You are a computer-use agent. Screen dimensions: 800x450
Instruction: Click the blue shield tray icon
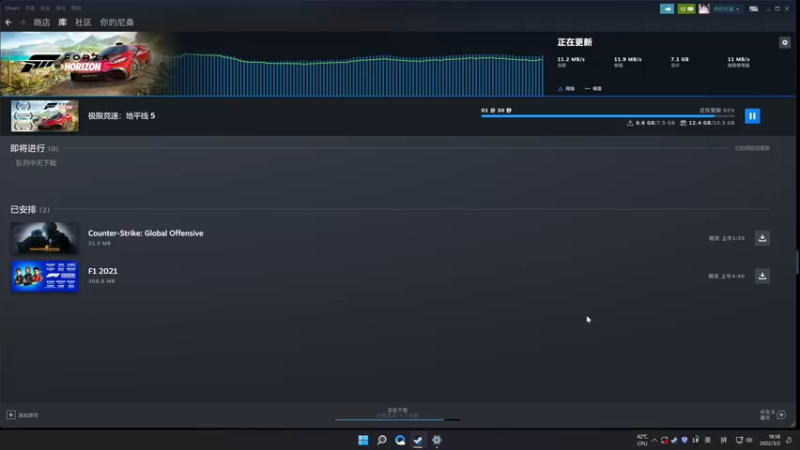(x=684, y=440)
